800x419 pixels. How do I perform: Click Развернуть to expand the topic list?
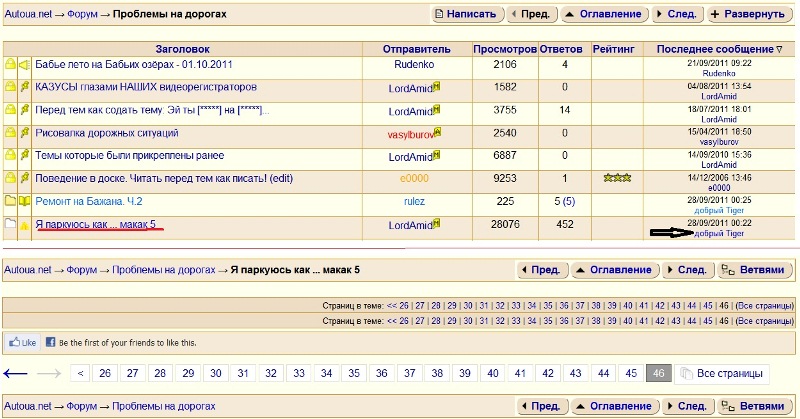point(746,15)
